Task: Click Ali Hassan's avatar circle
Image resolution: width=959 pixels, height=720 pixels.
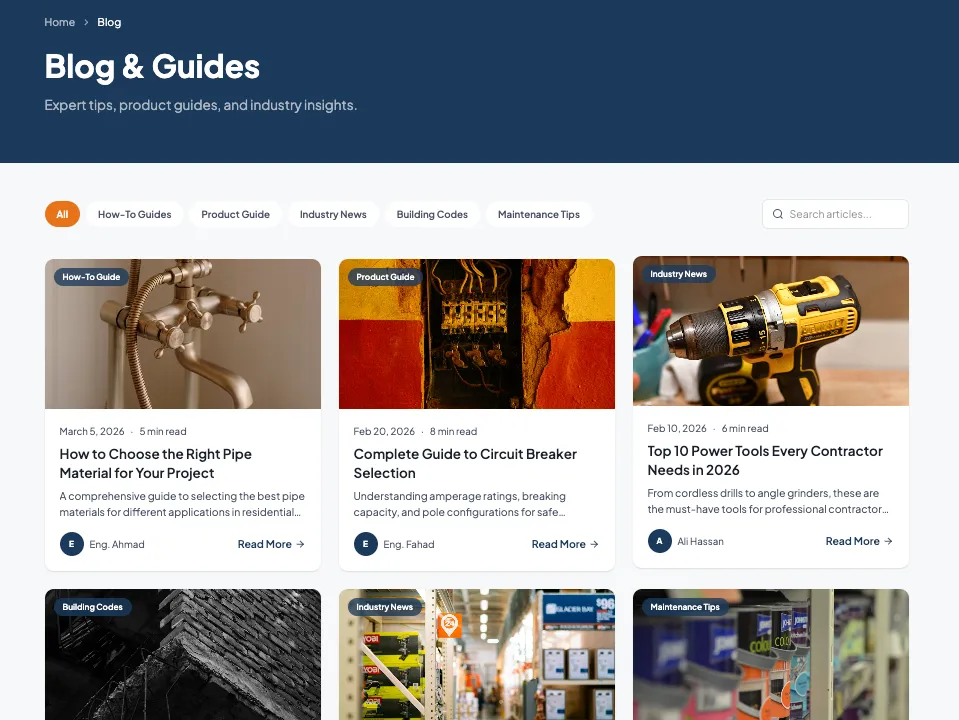Action: pyautogui.click(x=659, y=541)
